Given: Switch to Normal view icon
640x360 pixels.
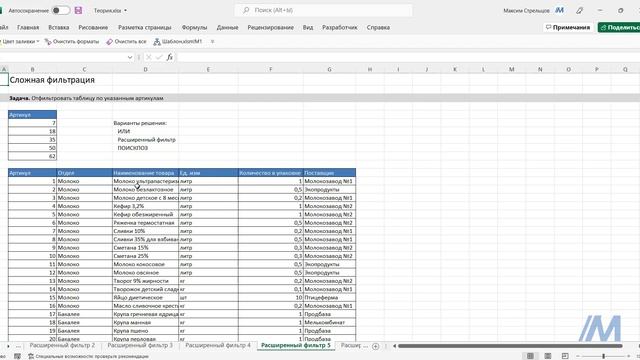Looking at the screenshot, I should (530, 356).
